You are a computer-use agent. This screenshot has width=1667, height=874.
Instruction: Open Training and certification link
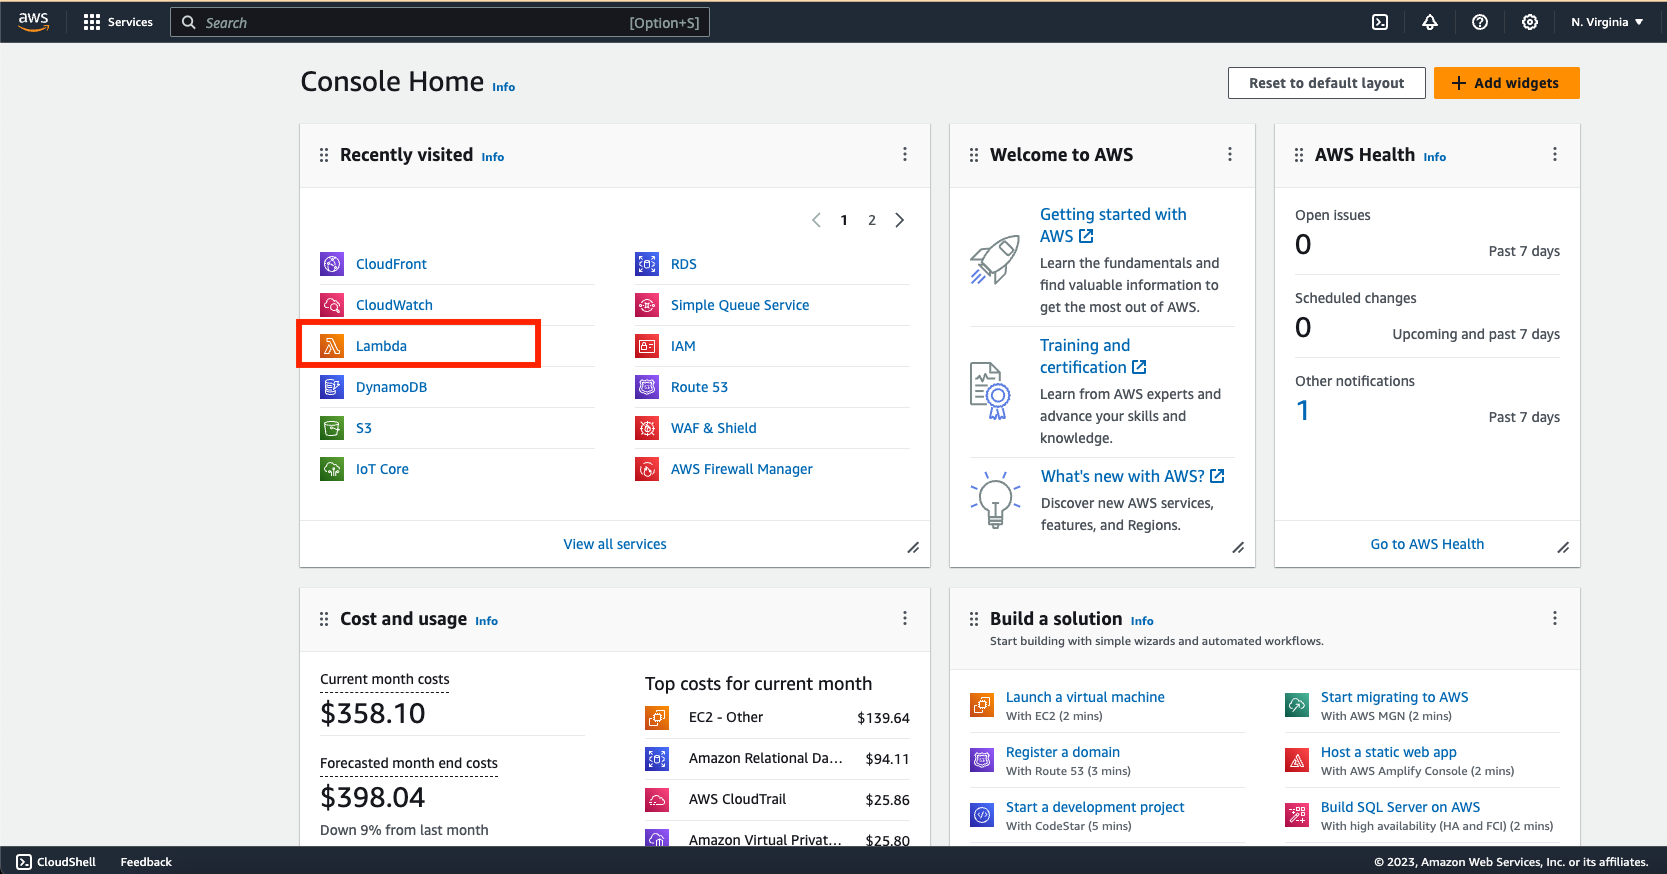[1093, 356]
